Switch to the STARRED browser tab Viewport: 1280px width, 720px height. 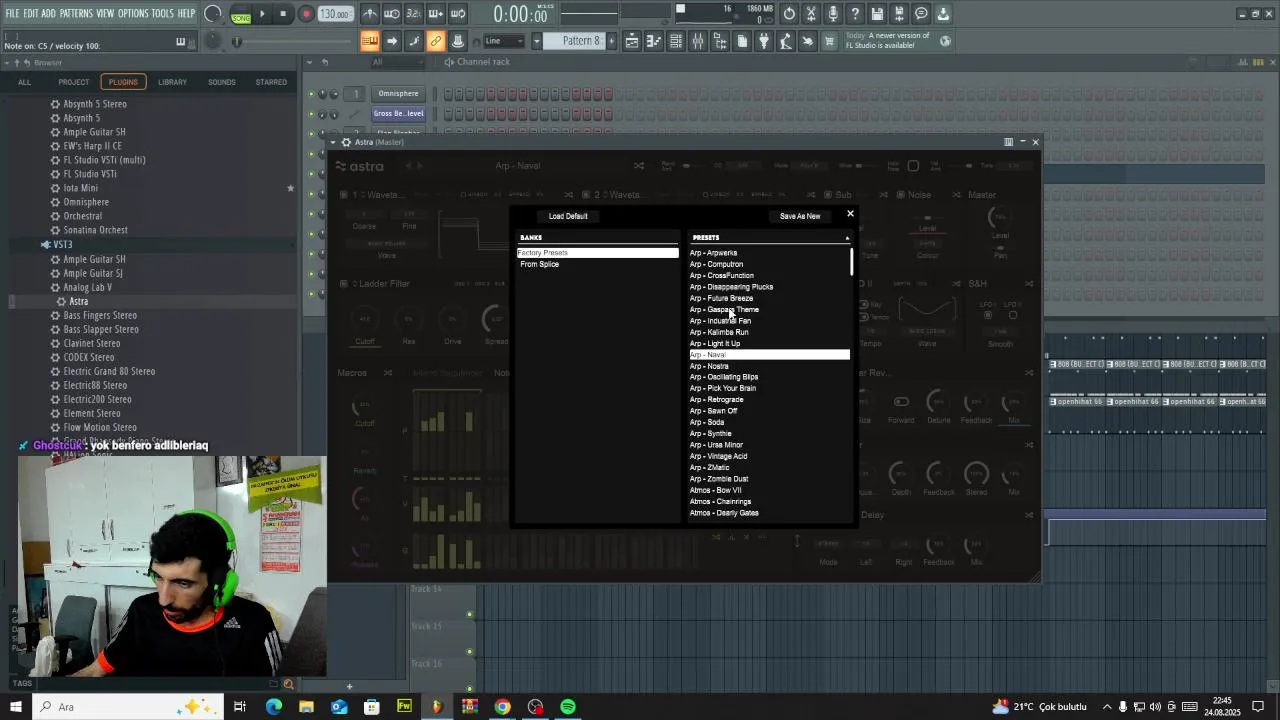271,82
